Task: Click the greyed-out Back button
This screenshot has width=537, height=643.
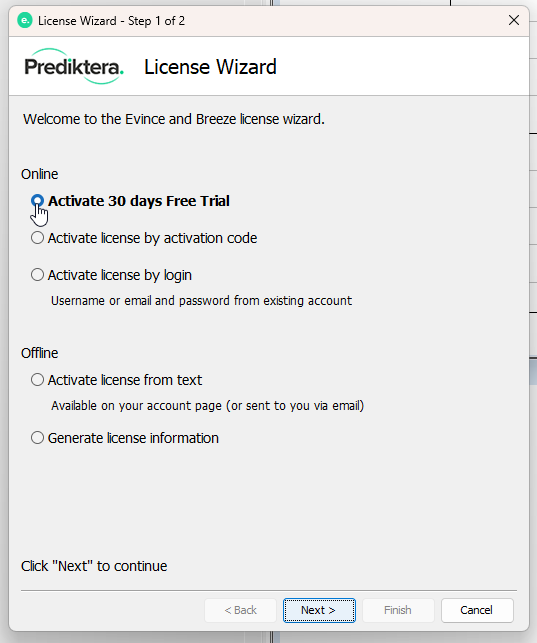Action: (240, 610)
